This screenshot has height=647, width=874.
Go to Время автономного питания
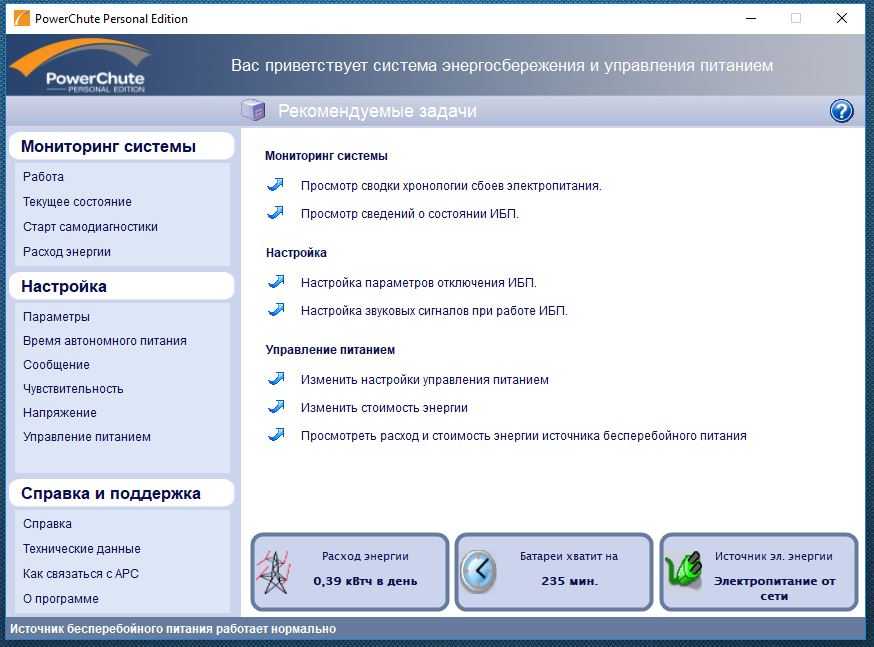104,341
